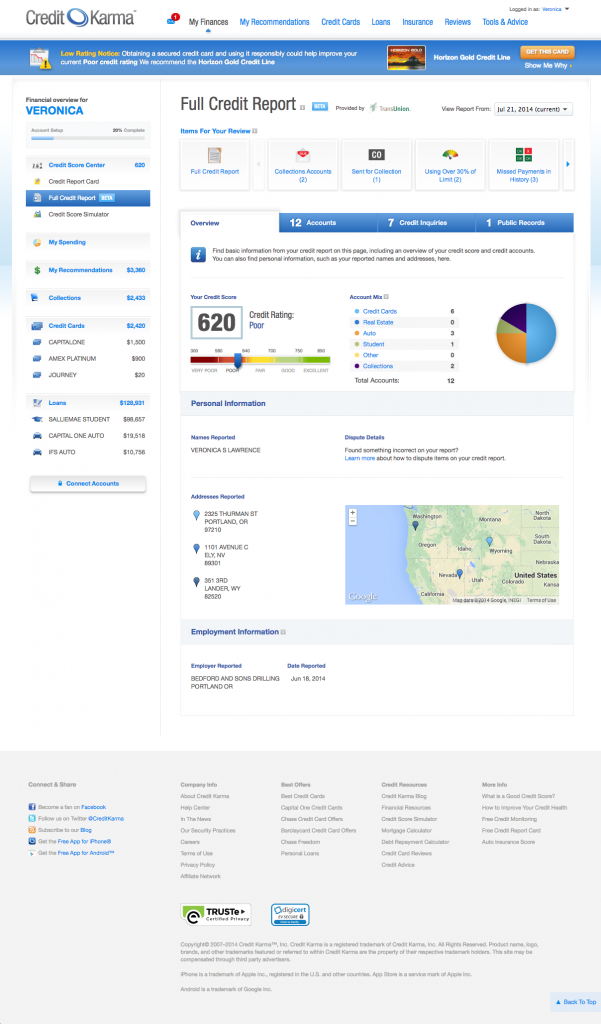Click the Horizon Gold card thumbnail

[x=406, y=57]
